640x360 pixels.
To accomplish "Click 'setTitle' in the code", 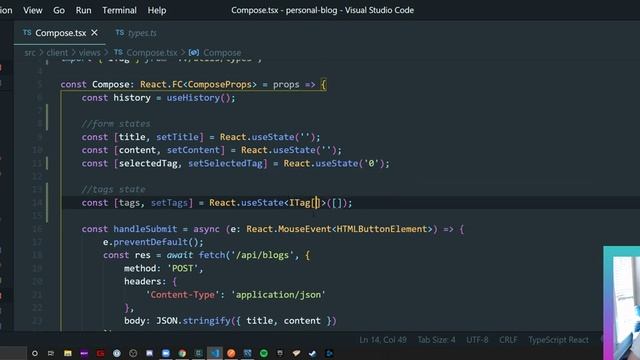I will point(177,137).
